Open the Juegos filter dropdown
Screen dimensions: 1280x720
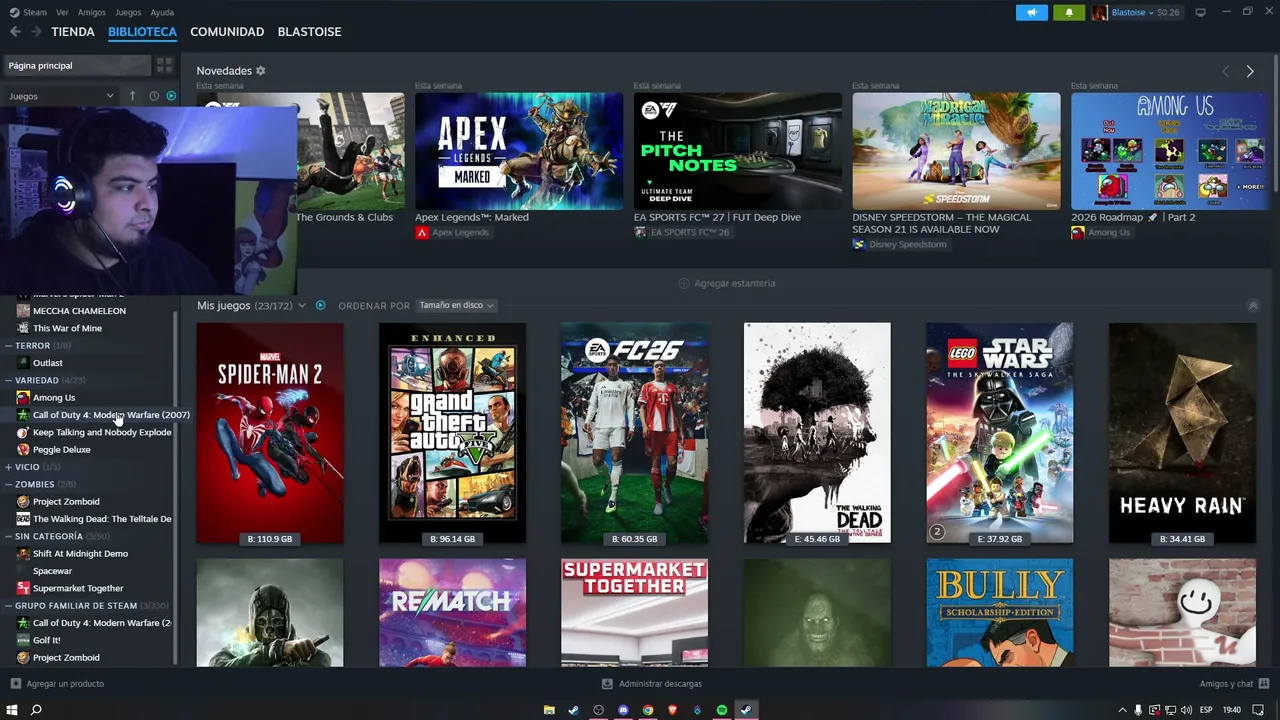61,96
